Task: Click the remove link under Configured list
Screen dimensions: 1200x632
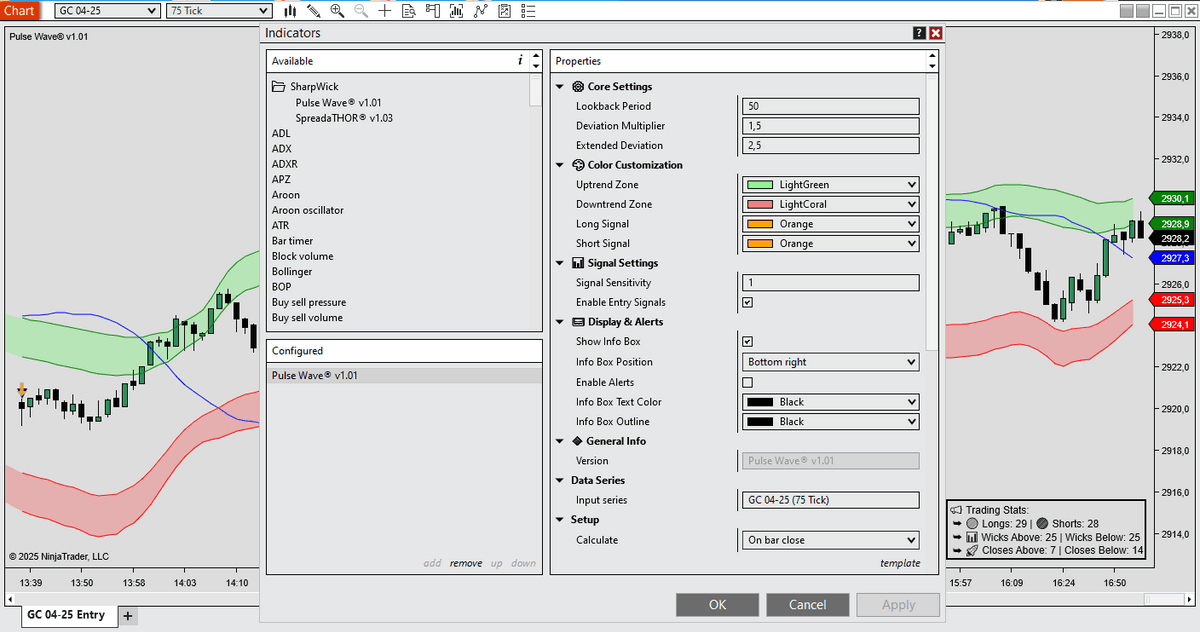Action: point(466,563)
